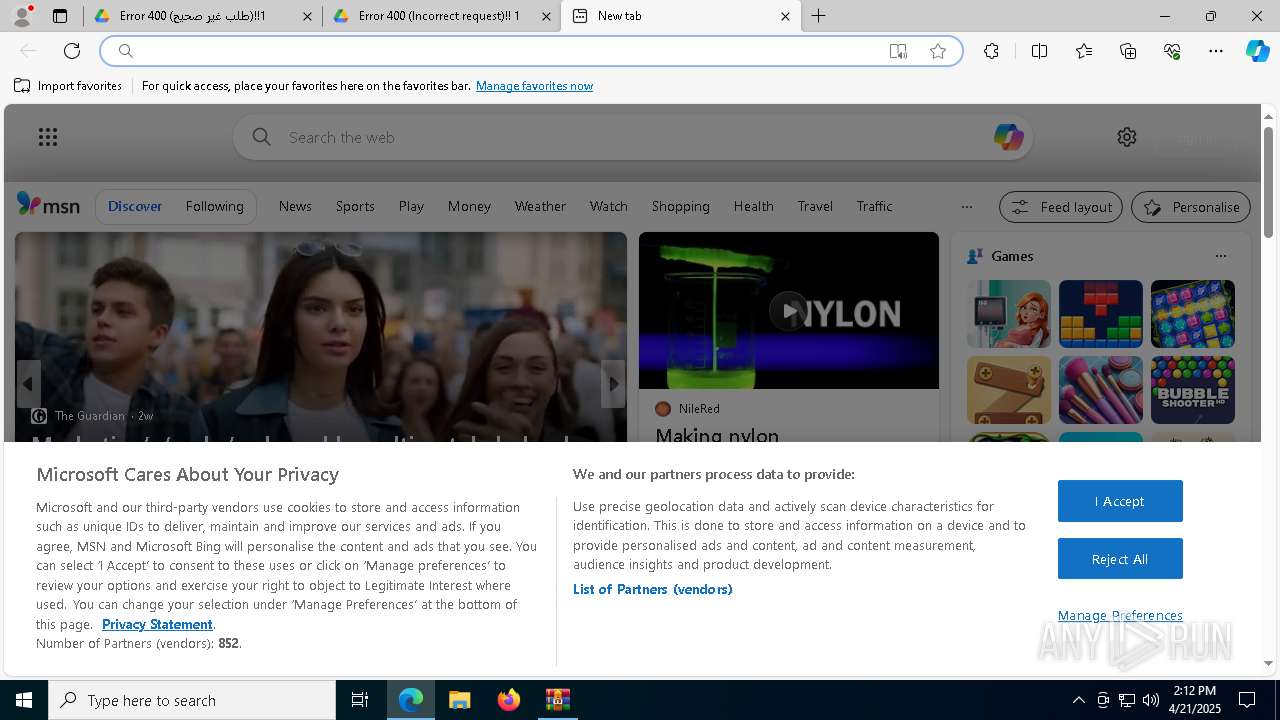Open the Favorites list icon
This screenshot has height=720, width=1280.
point(1084,51)
